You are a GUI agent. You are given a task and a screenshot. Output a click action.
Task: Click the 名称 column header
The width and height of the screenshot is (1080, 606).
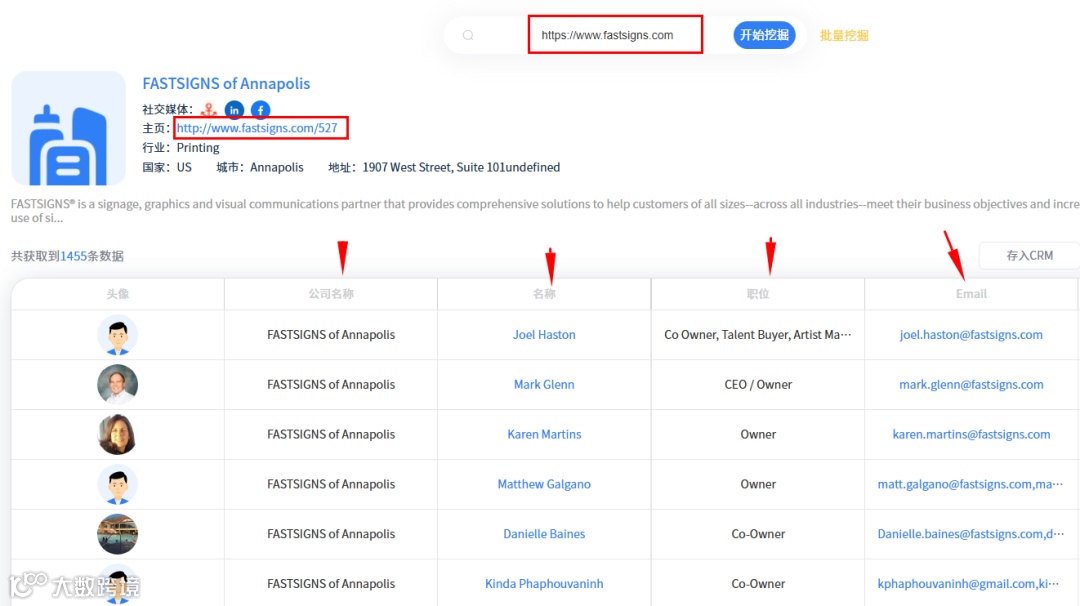(x=544, y=294)
